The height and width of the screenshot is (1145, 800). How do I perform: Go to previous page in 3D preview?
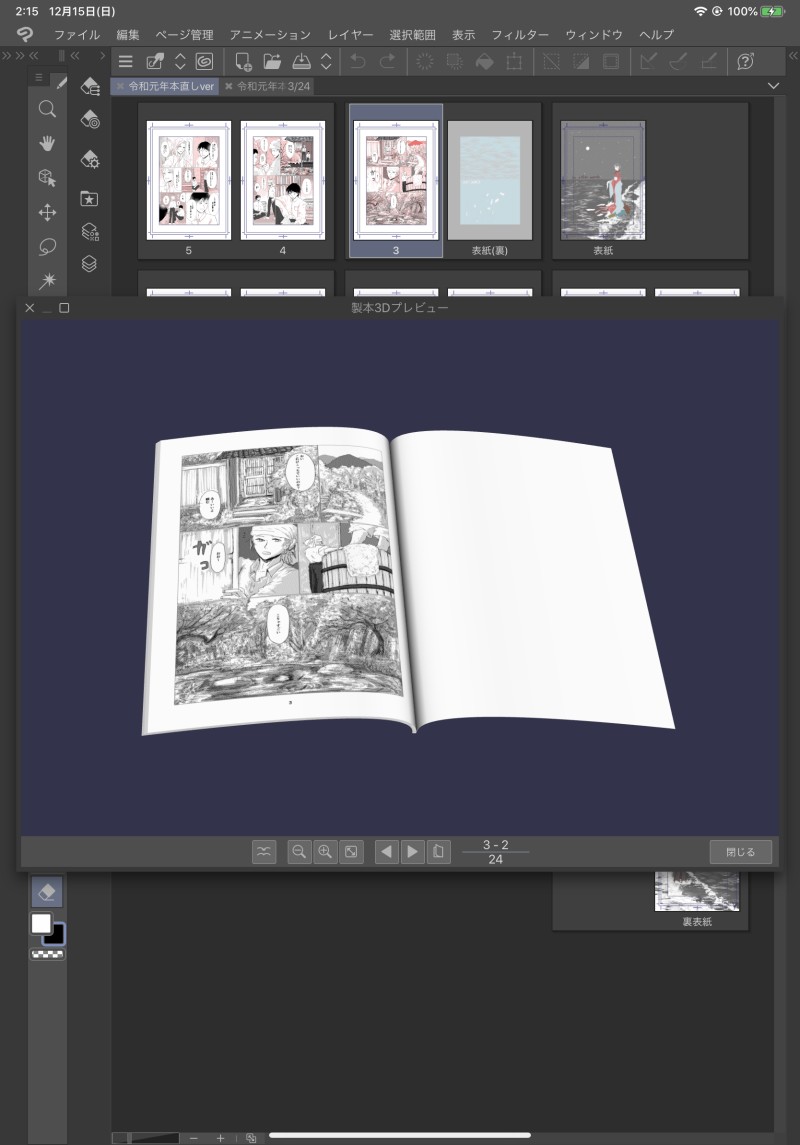[x=386, y=851]
